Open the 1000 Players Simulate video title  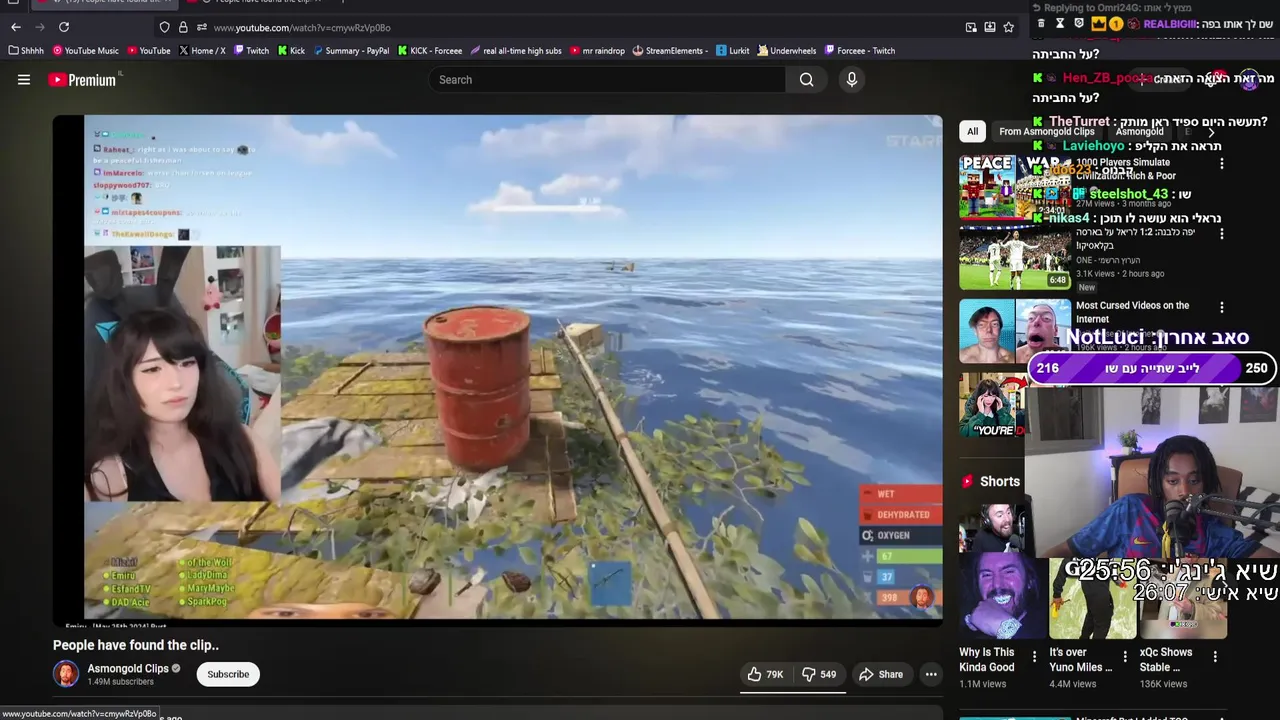pyautogui.click(x=1124, y=169)
